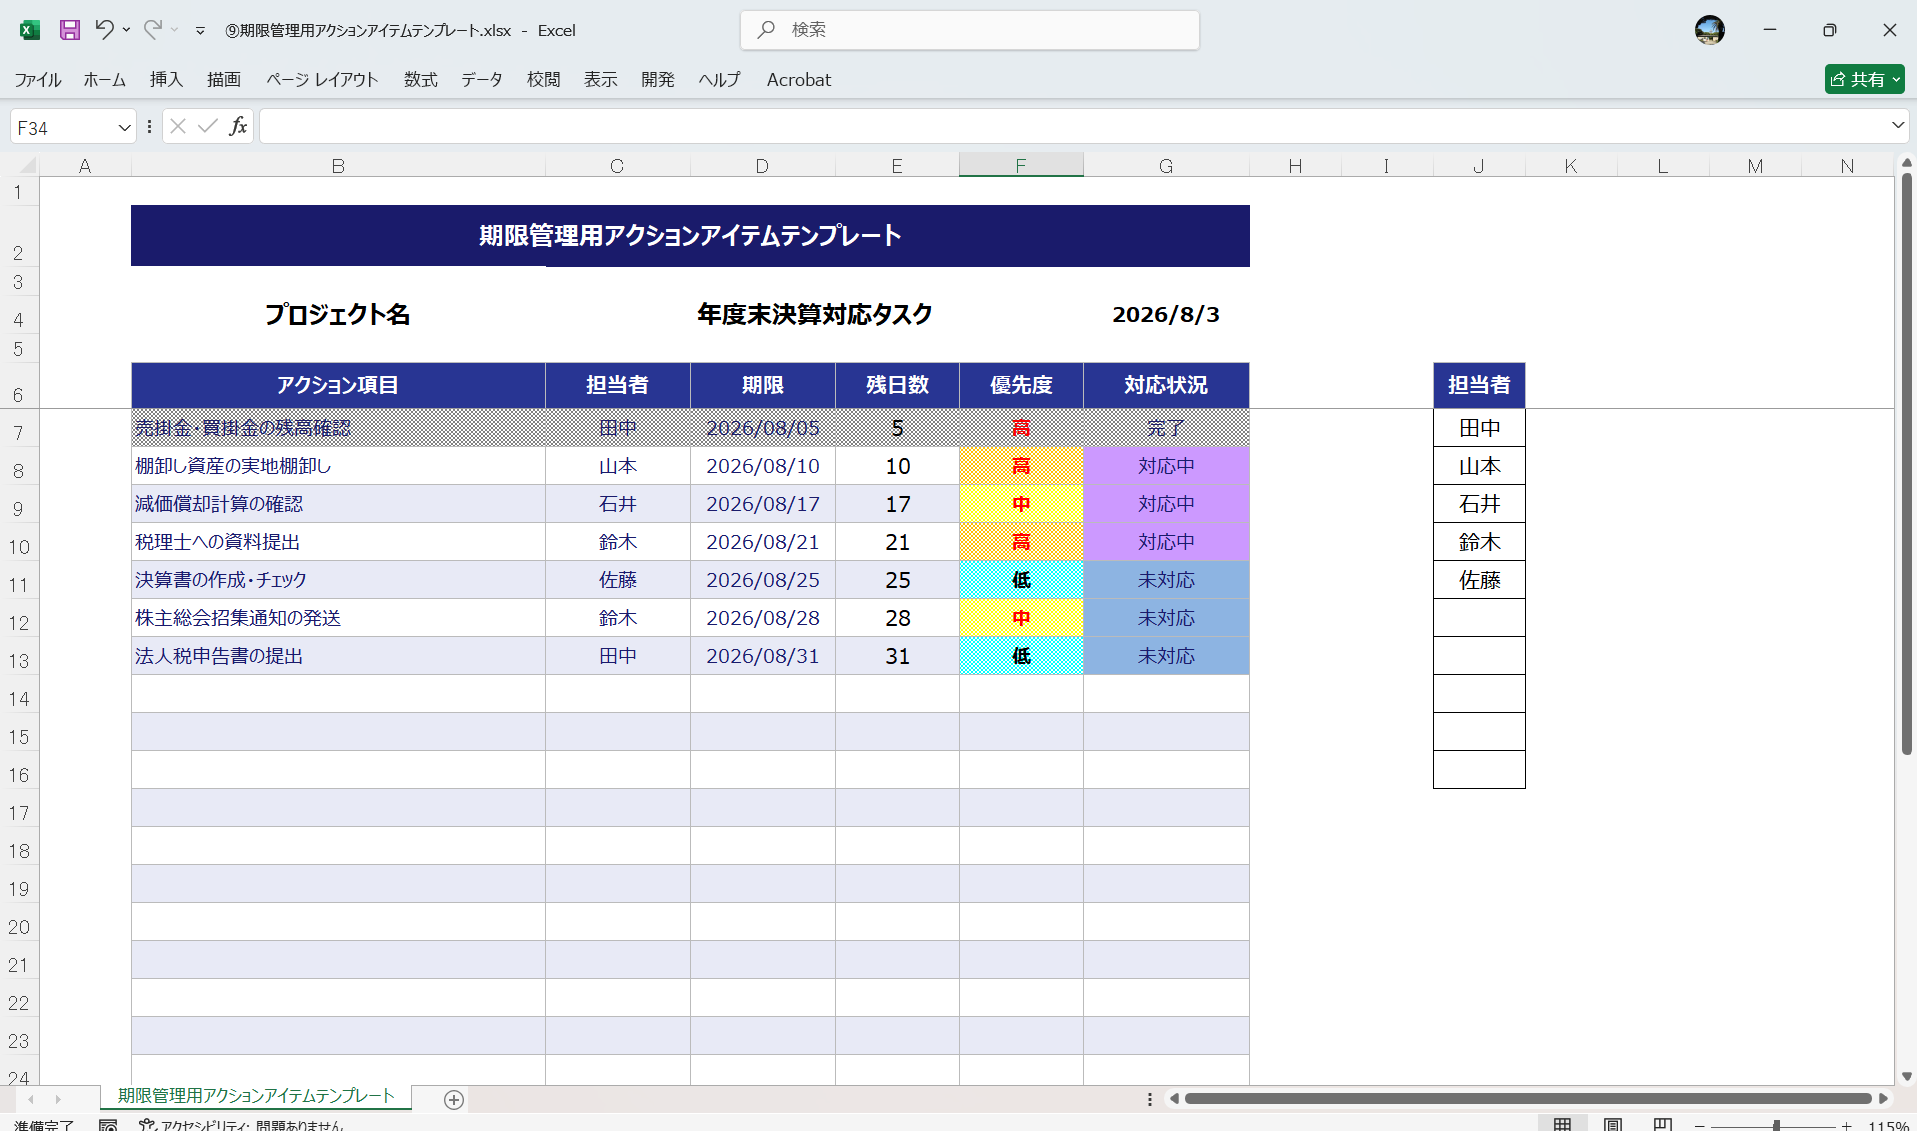Click the macro recording icon in status bar

pos(108,1125)
